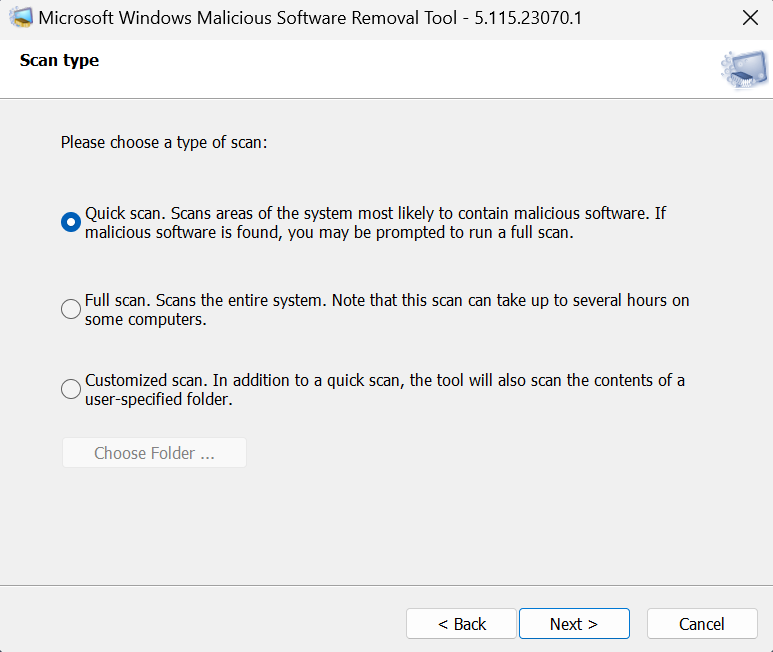Click the 'Please choose a type of scan' text
Viewport: 773px width, 652px height.
pos(164,142)
